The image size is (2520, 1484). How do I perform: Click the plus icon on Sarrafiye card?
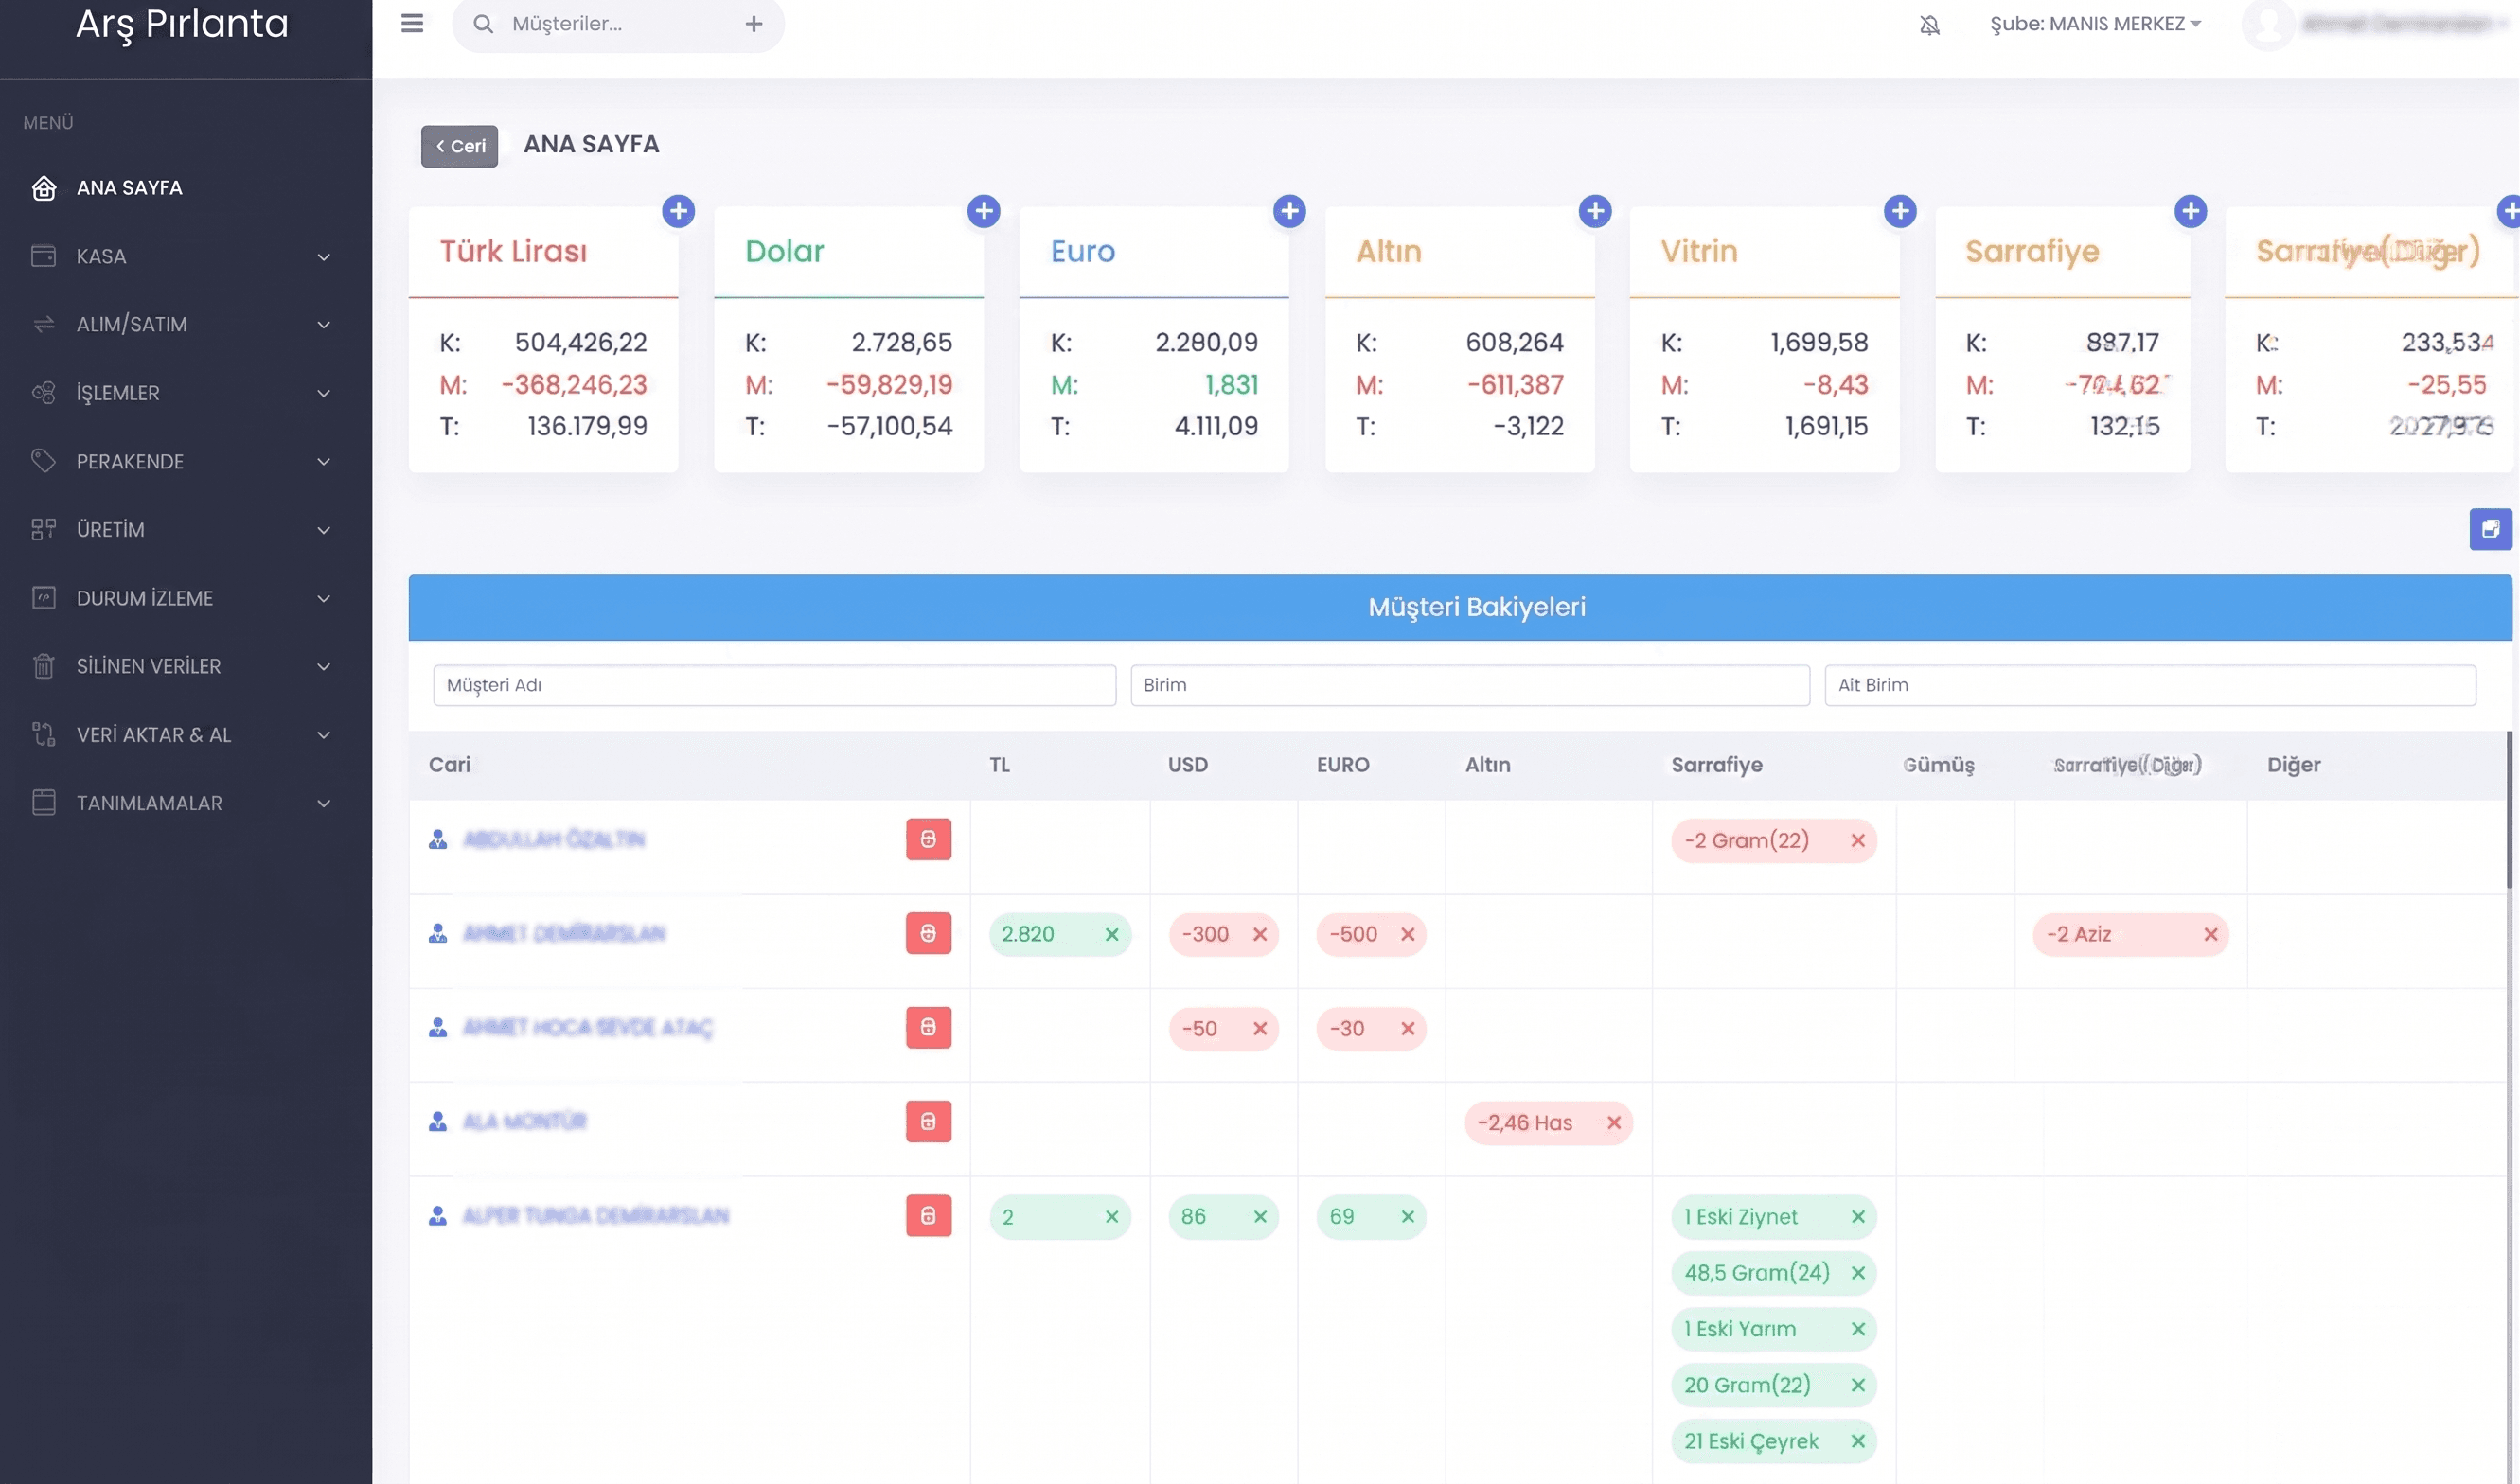[x=2190, y=211]
